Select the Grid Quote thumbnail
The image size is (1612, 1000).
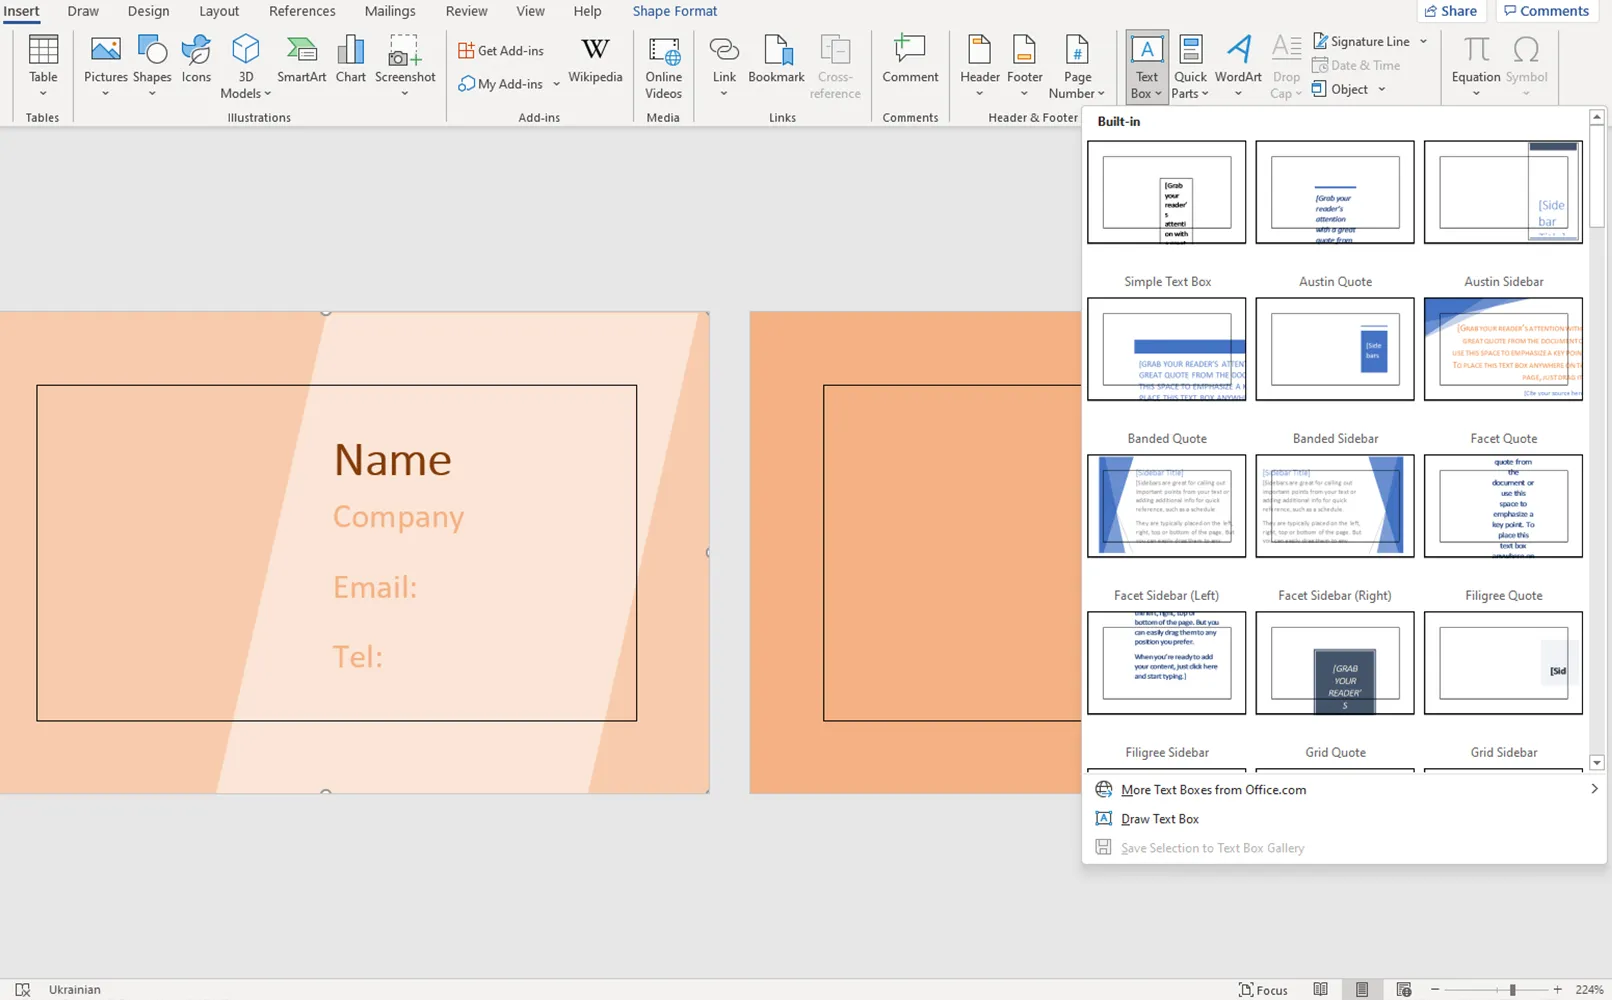[x=1334, y=663]
